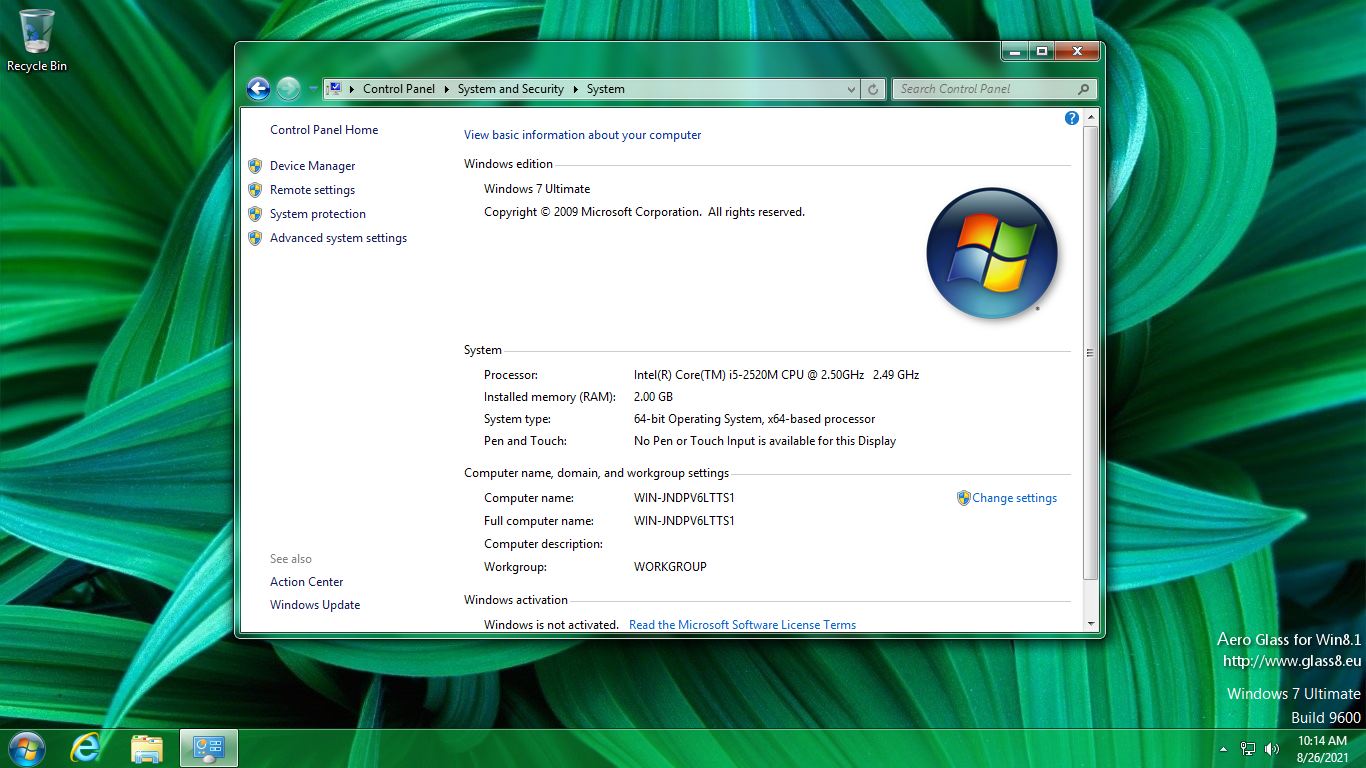
Task: Click the Change settings link
Action: (1014, 498)
